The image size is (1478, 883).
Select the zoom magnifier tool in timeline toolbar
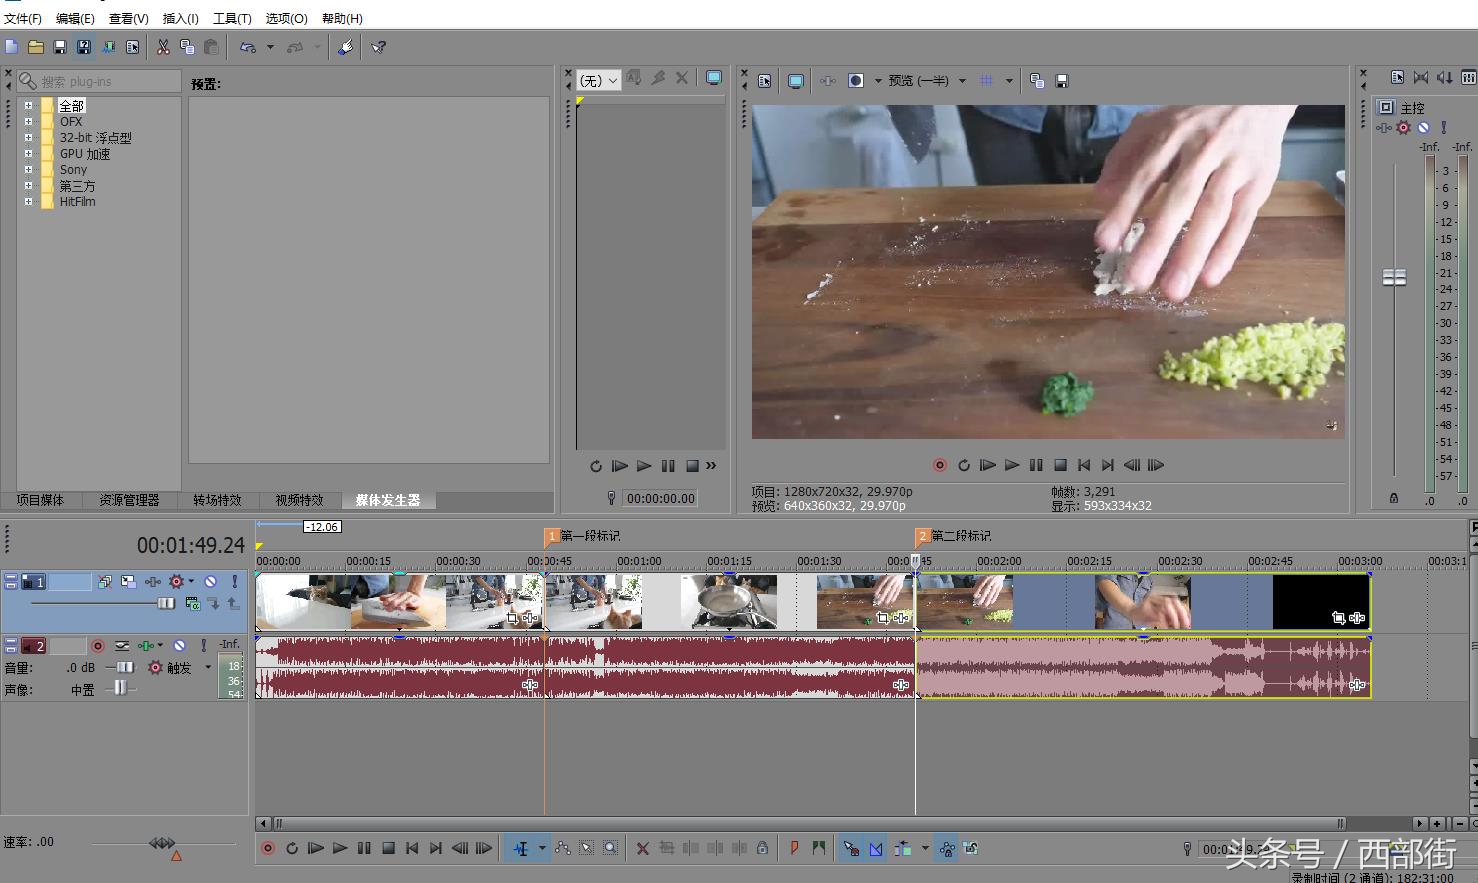point(611,848)
